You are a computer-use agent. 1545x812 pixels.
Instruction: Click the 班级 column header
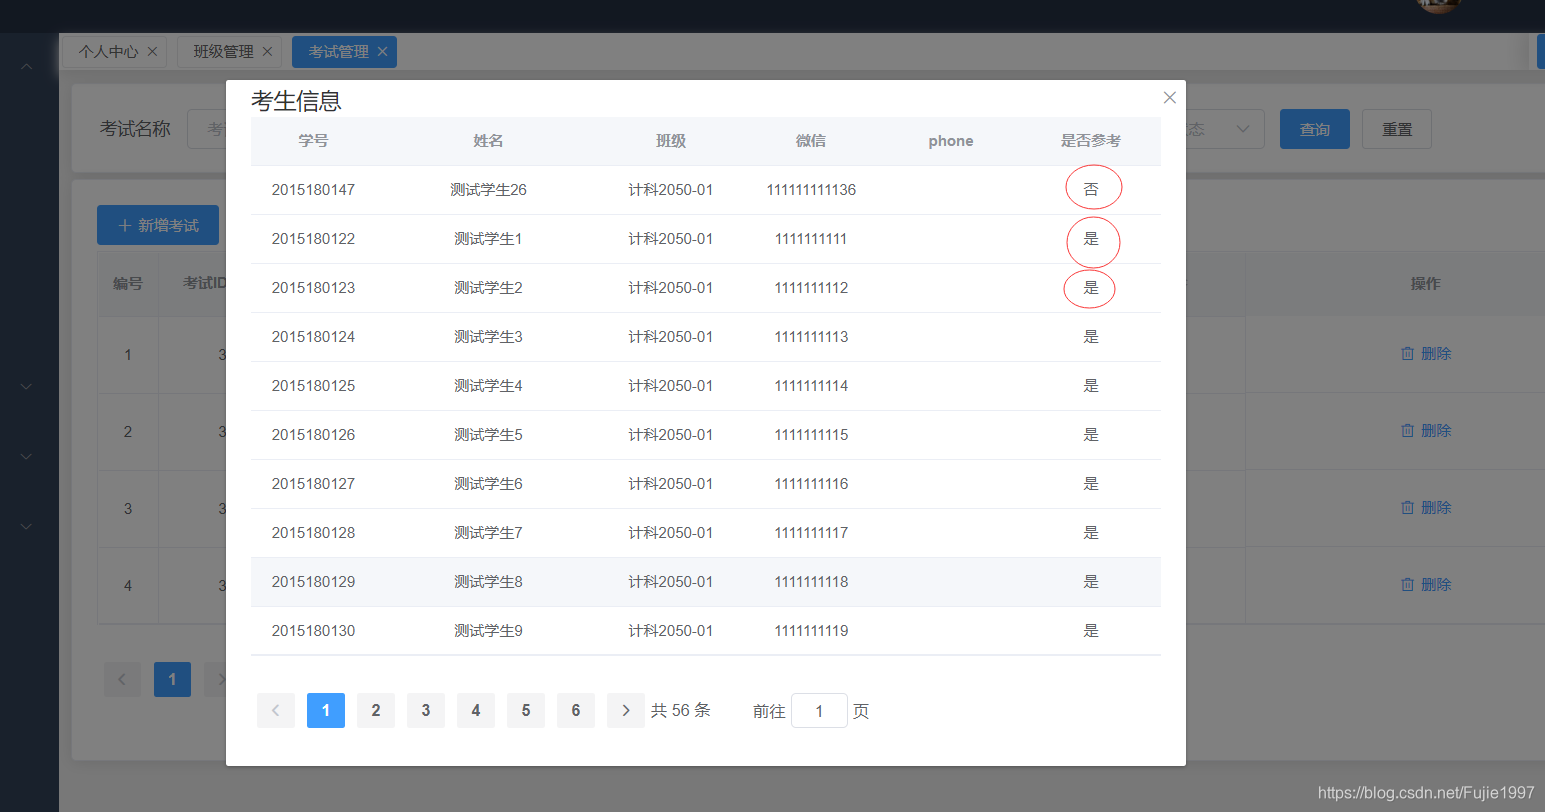pos(671,141)
